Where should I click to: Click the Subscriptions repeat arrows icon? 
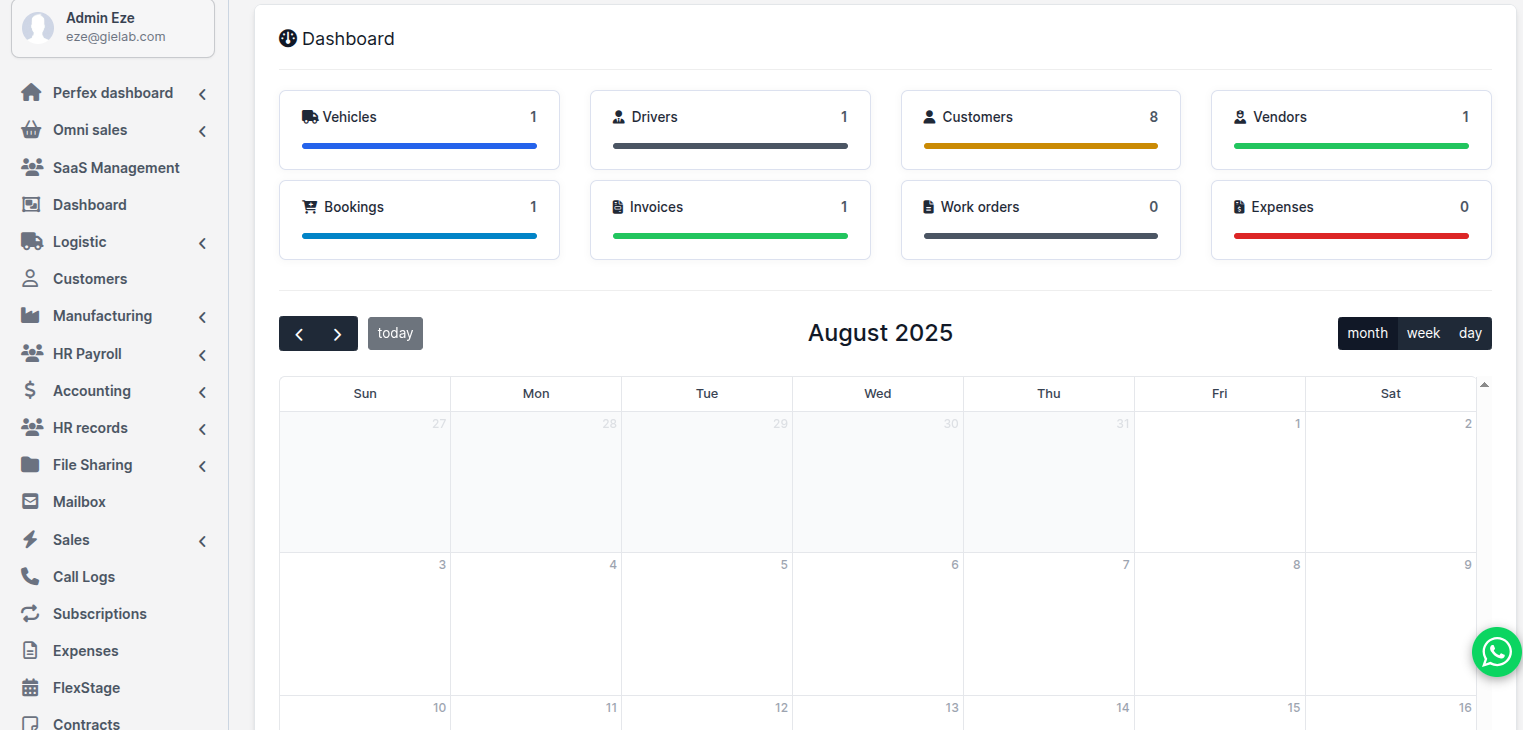(x=31, y=614)
